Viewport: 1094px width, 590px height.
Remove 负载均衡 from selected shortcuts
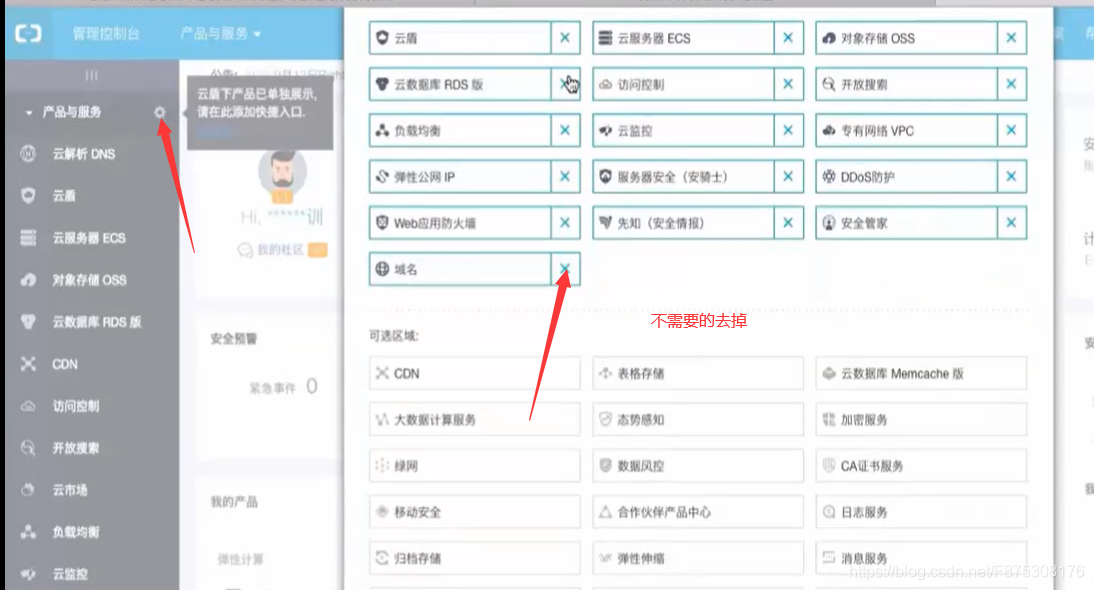click(565, 130)
